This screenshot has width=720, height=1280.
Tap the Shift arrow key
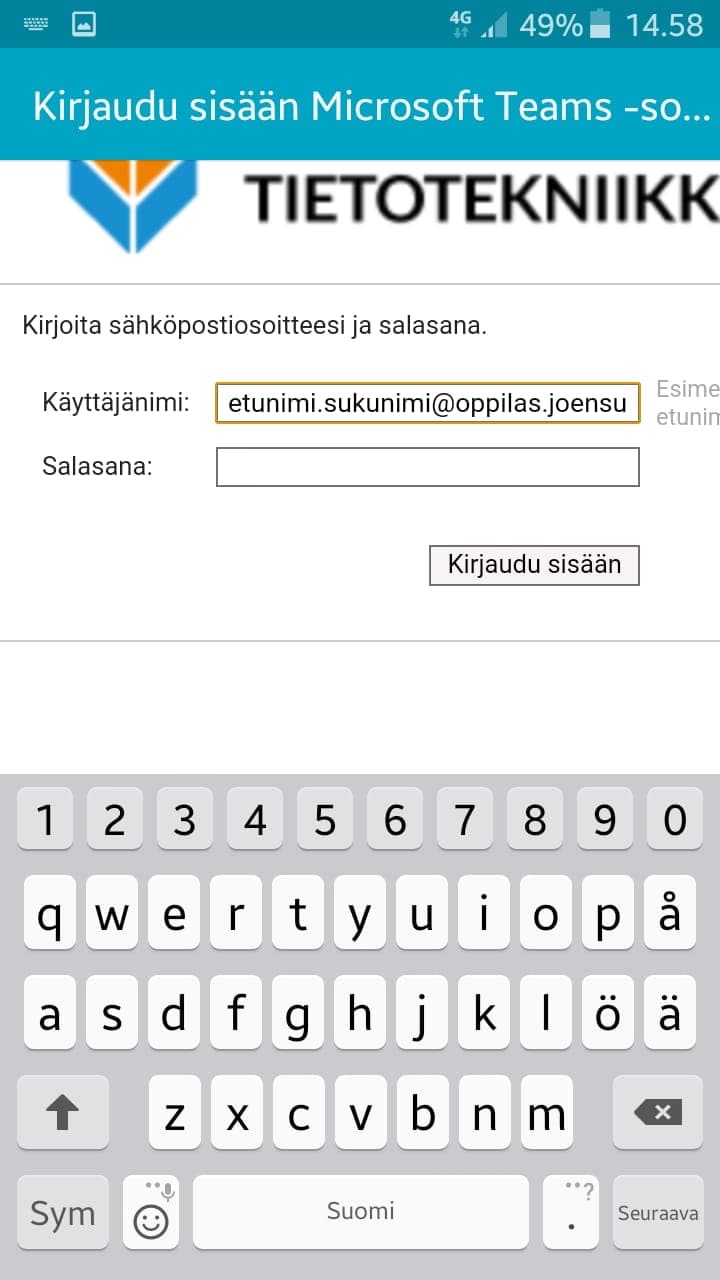(x=62, y=1112)
